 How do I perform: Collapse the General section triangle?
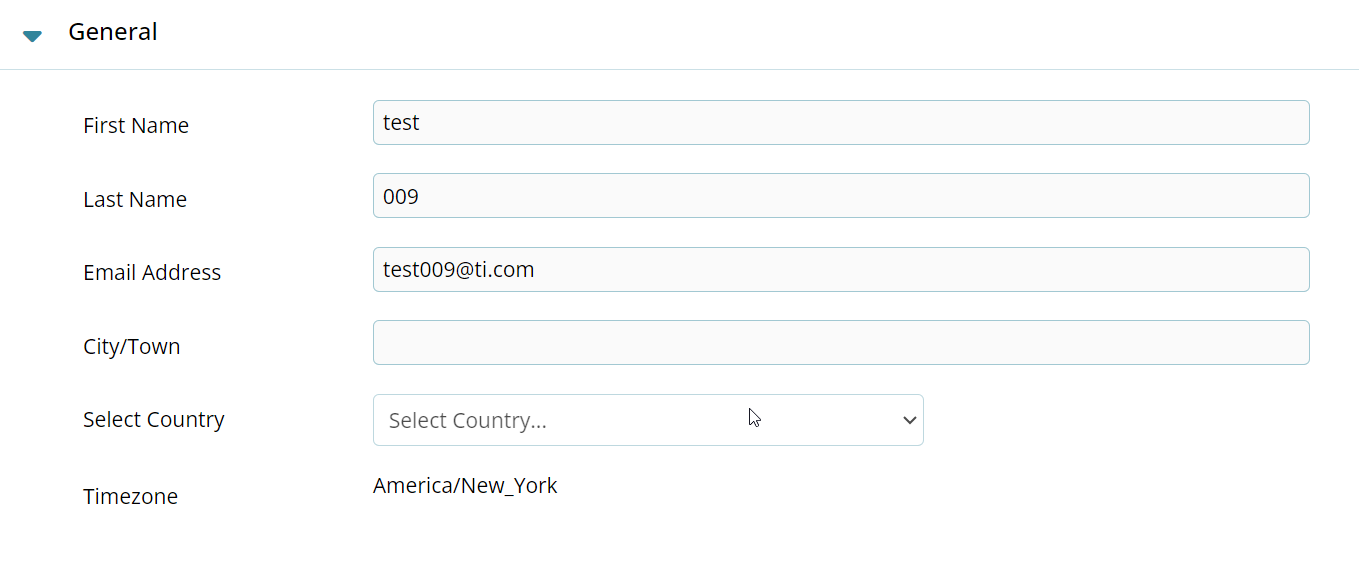[x=32, y=36]
